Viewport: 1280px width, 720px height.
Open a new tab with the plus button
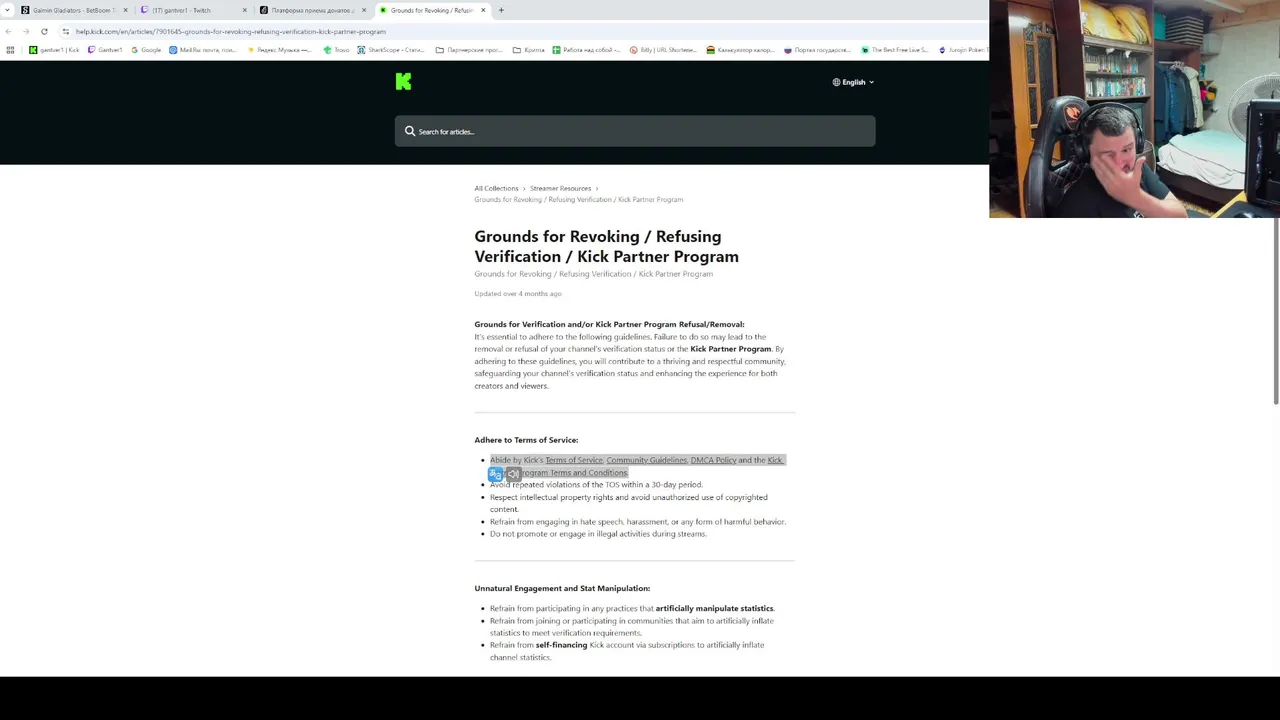501,10
